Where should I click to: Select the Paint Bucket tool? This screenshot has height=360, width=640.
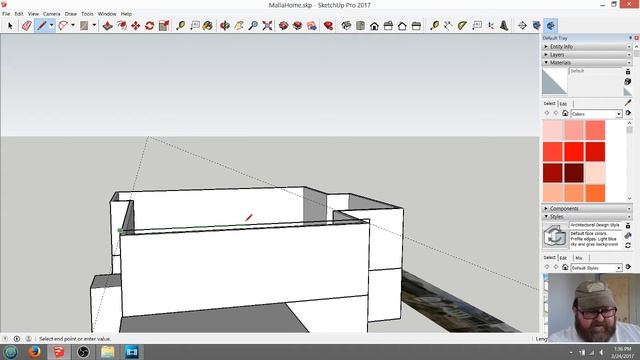coord(208,26)
